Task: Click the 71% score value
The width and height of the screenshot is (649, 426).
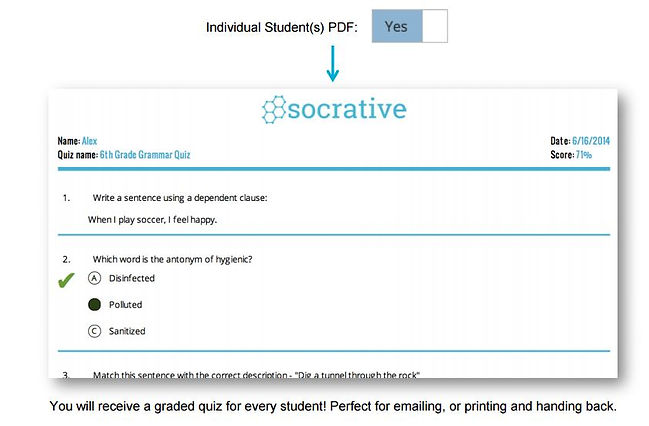Action: 584,155
